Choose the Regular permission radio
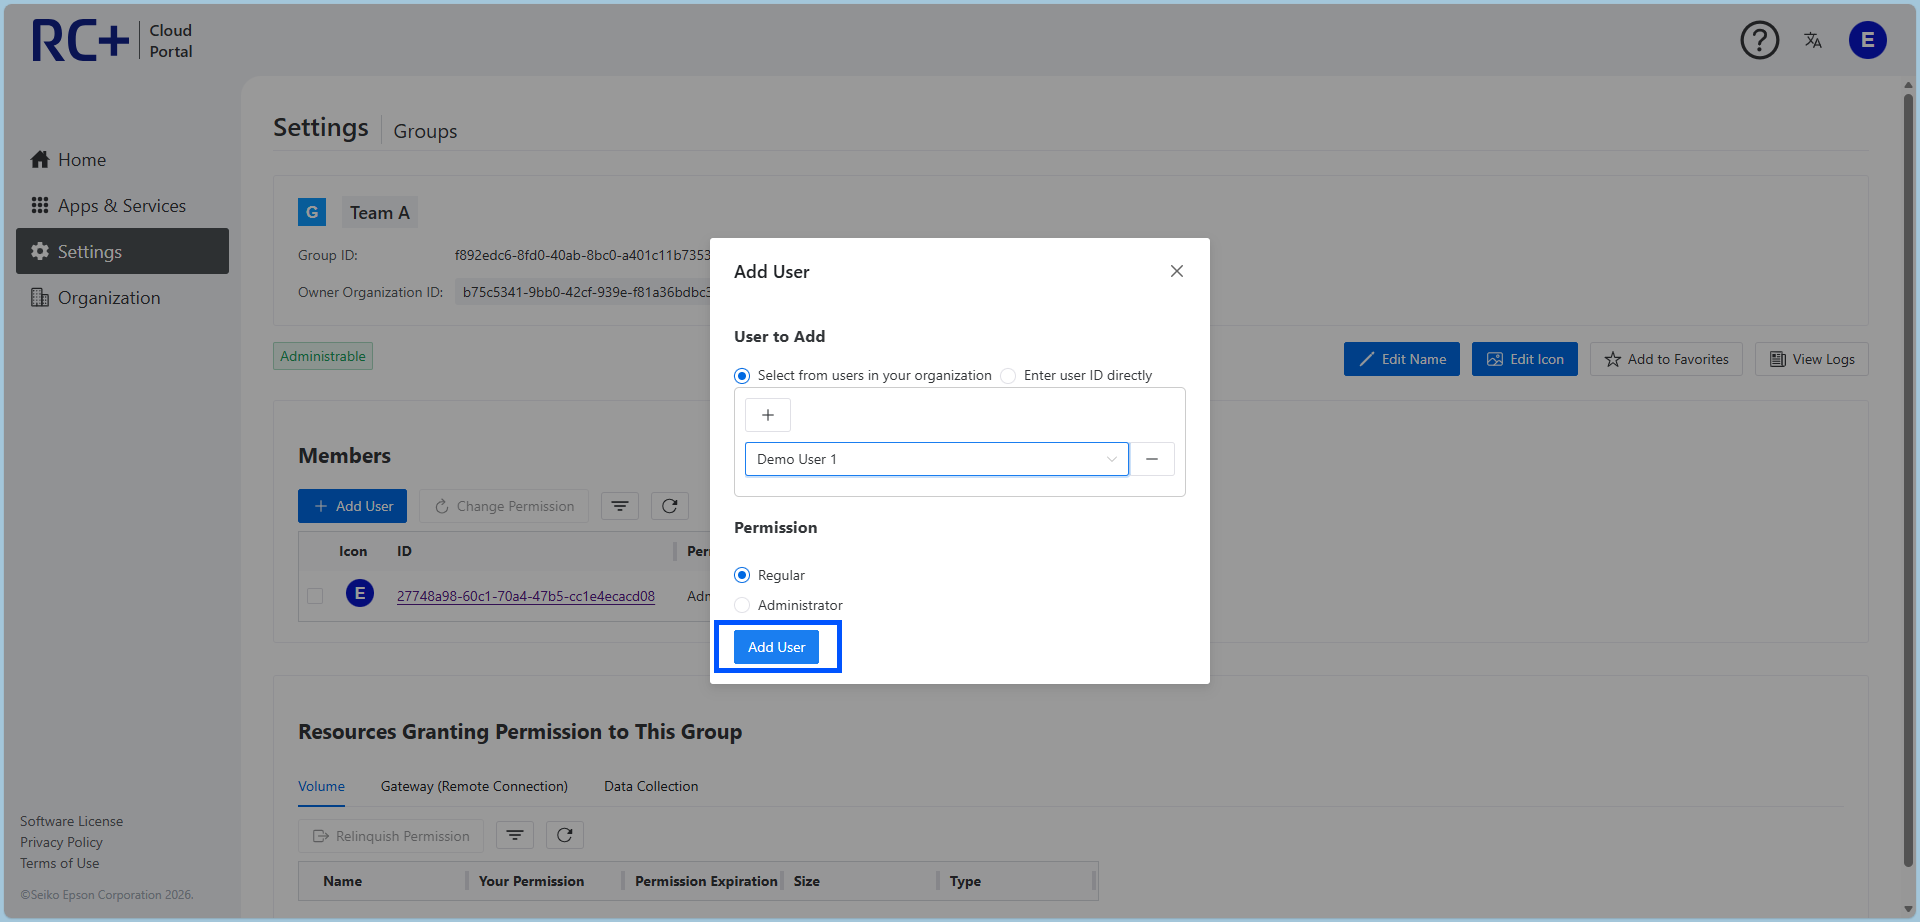This screenshot has height=922, width=1920. click(x=742, y=575)
